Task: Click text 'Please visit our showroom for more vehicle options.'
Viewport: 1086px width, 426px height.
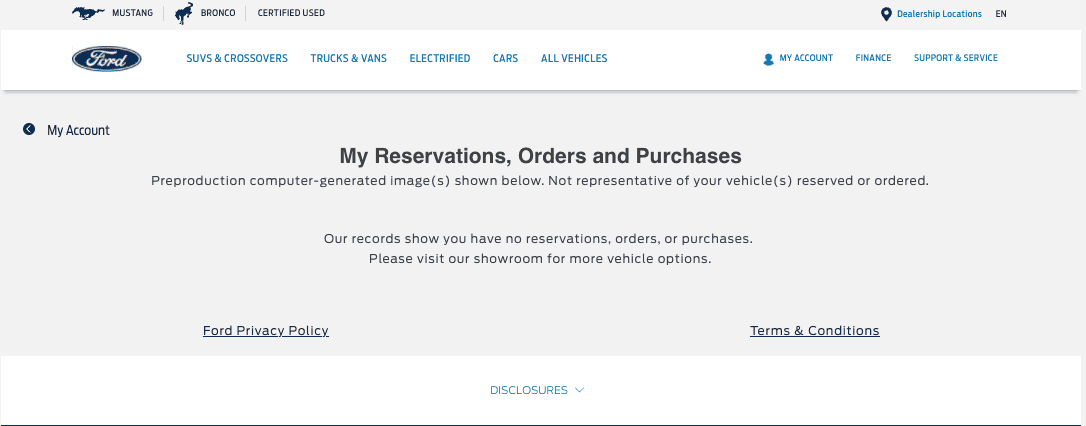Action: click(x=540, y=259)
